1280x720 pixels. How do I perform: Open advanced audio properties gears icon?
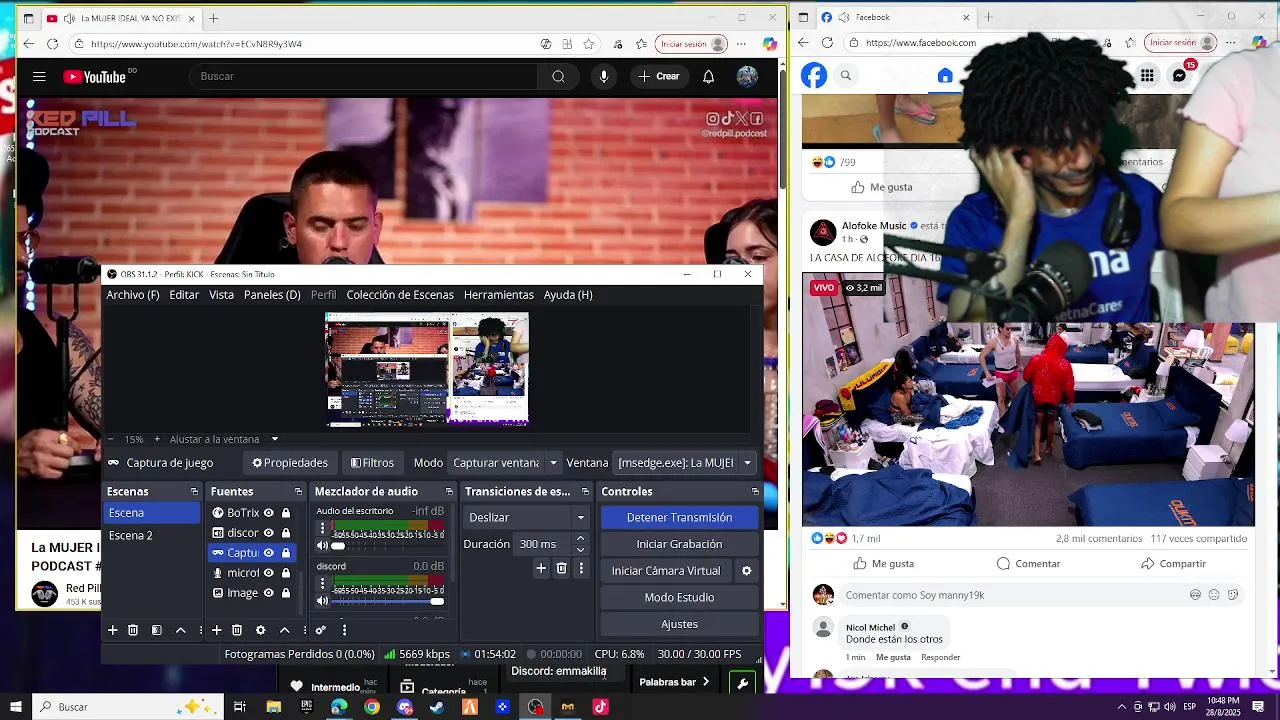pos(321,630)
